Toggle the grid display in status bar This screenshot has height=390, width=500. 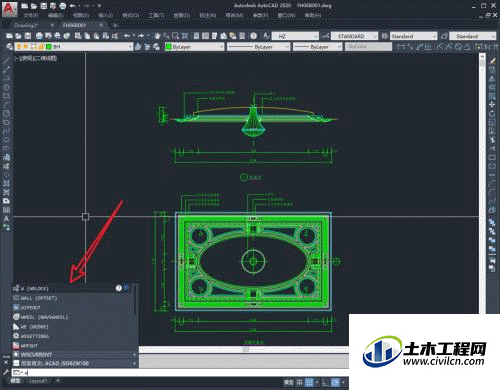click(300, 382)
